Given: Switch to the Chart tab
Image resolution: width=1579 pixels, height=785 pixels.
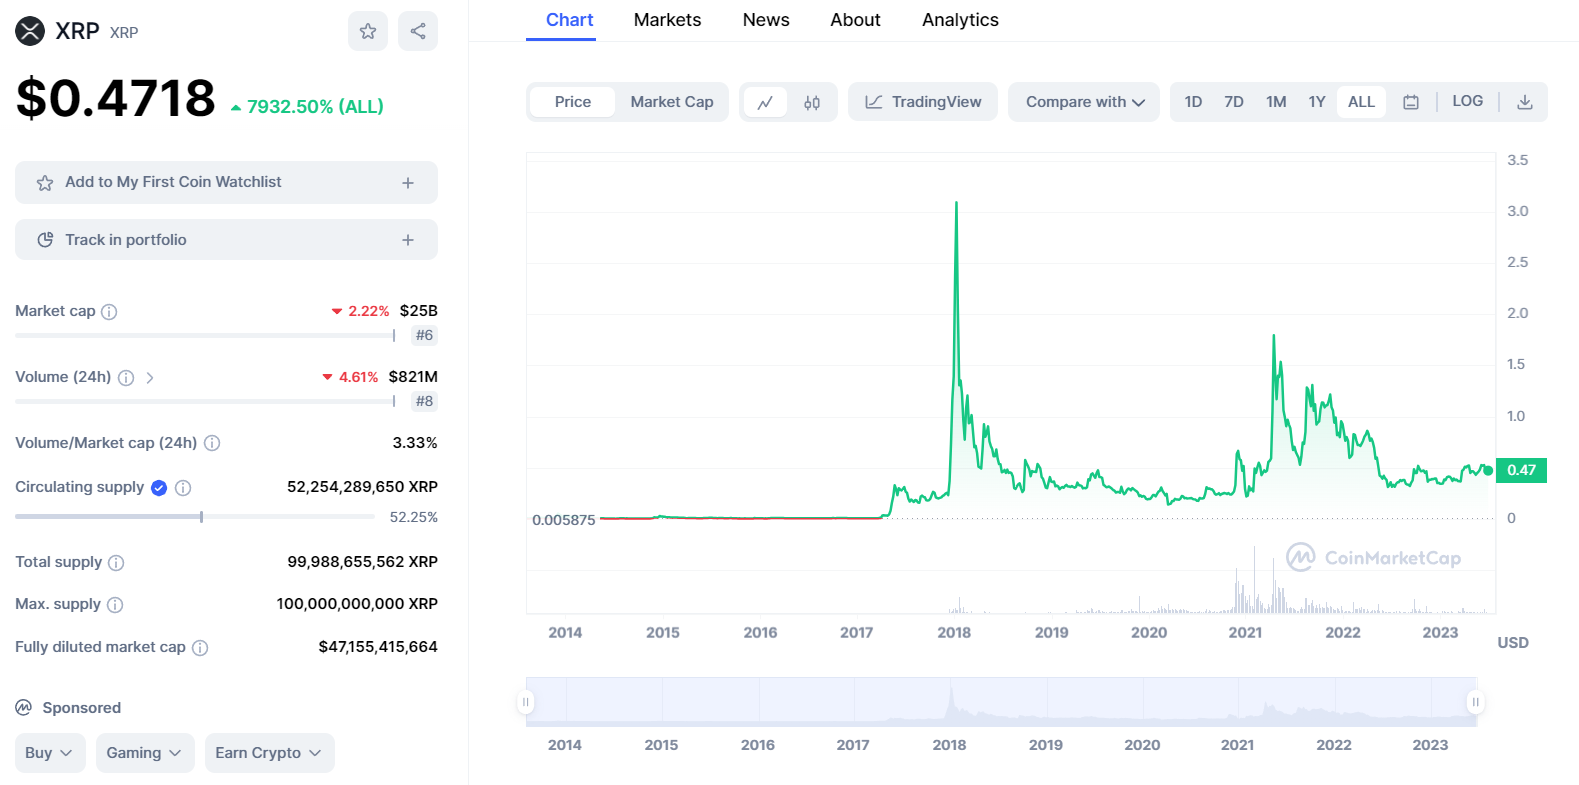Looking at the screenshot, I should coord(570,20).
